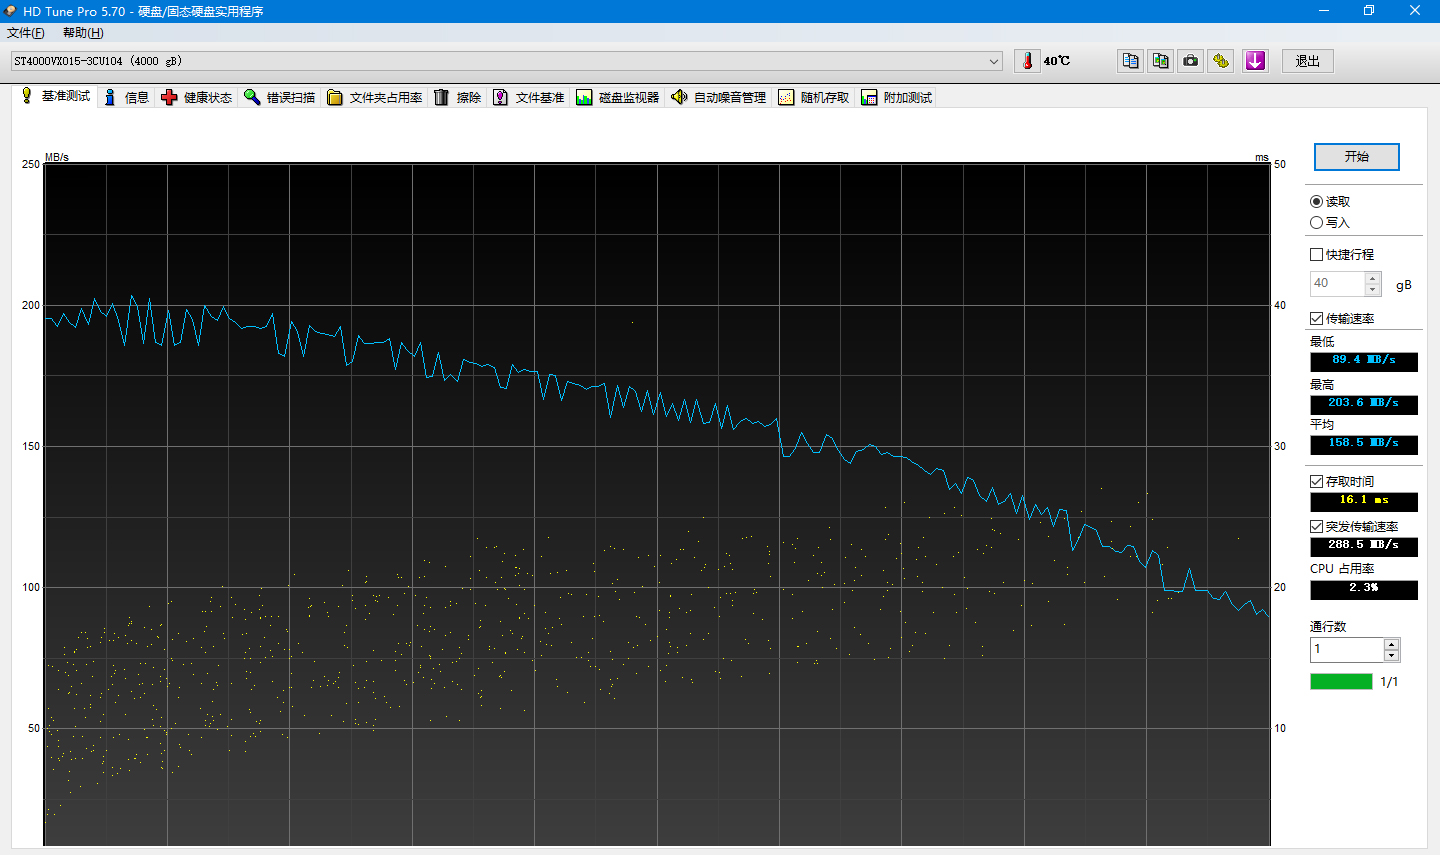Switch to the 错误扫描 error scan tab
This screenshot has width=1440, height=855.
280,97
